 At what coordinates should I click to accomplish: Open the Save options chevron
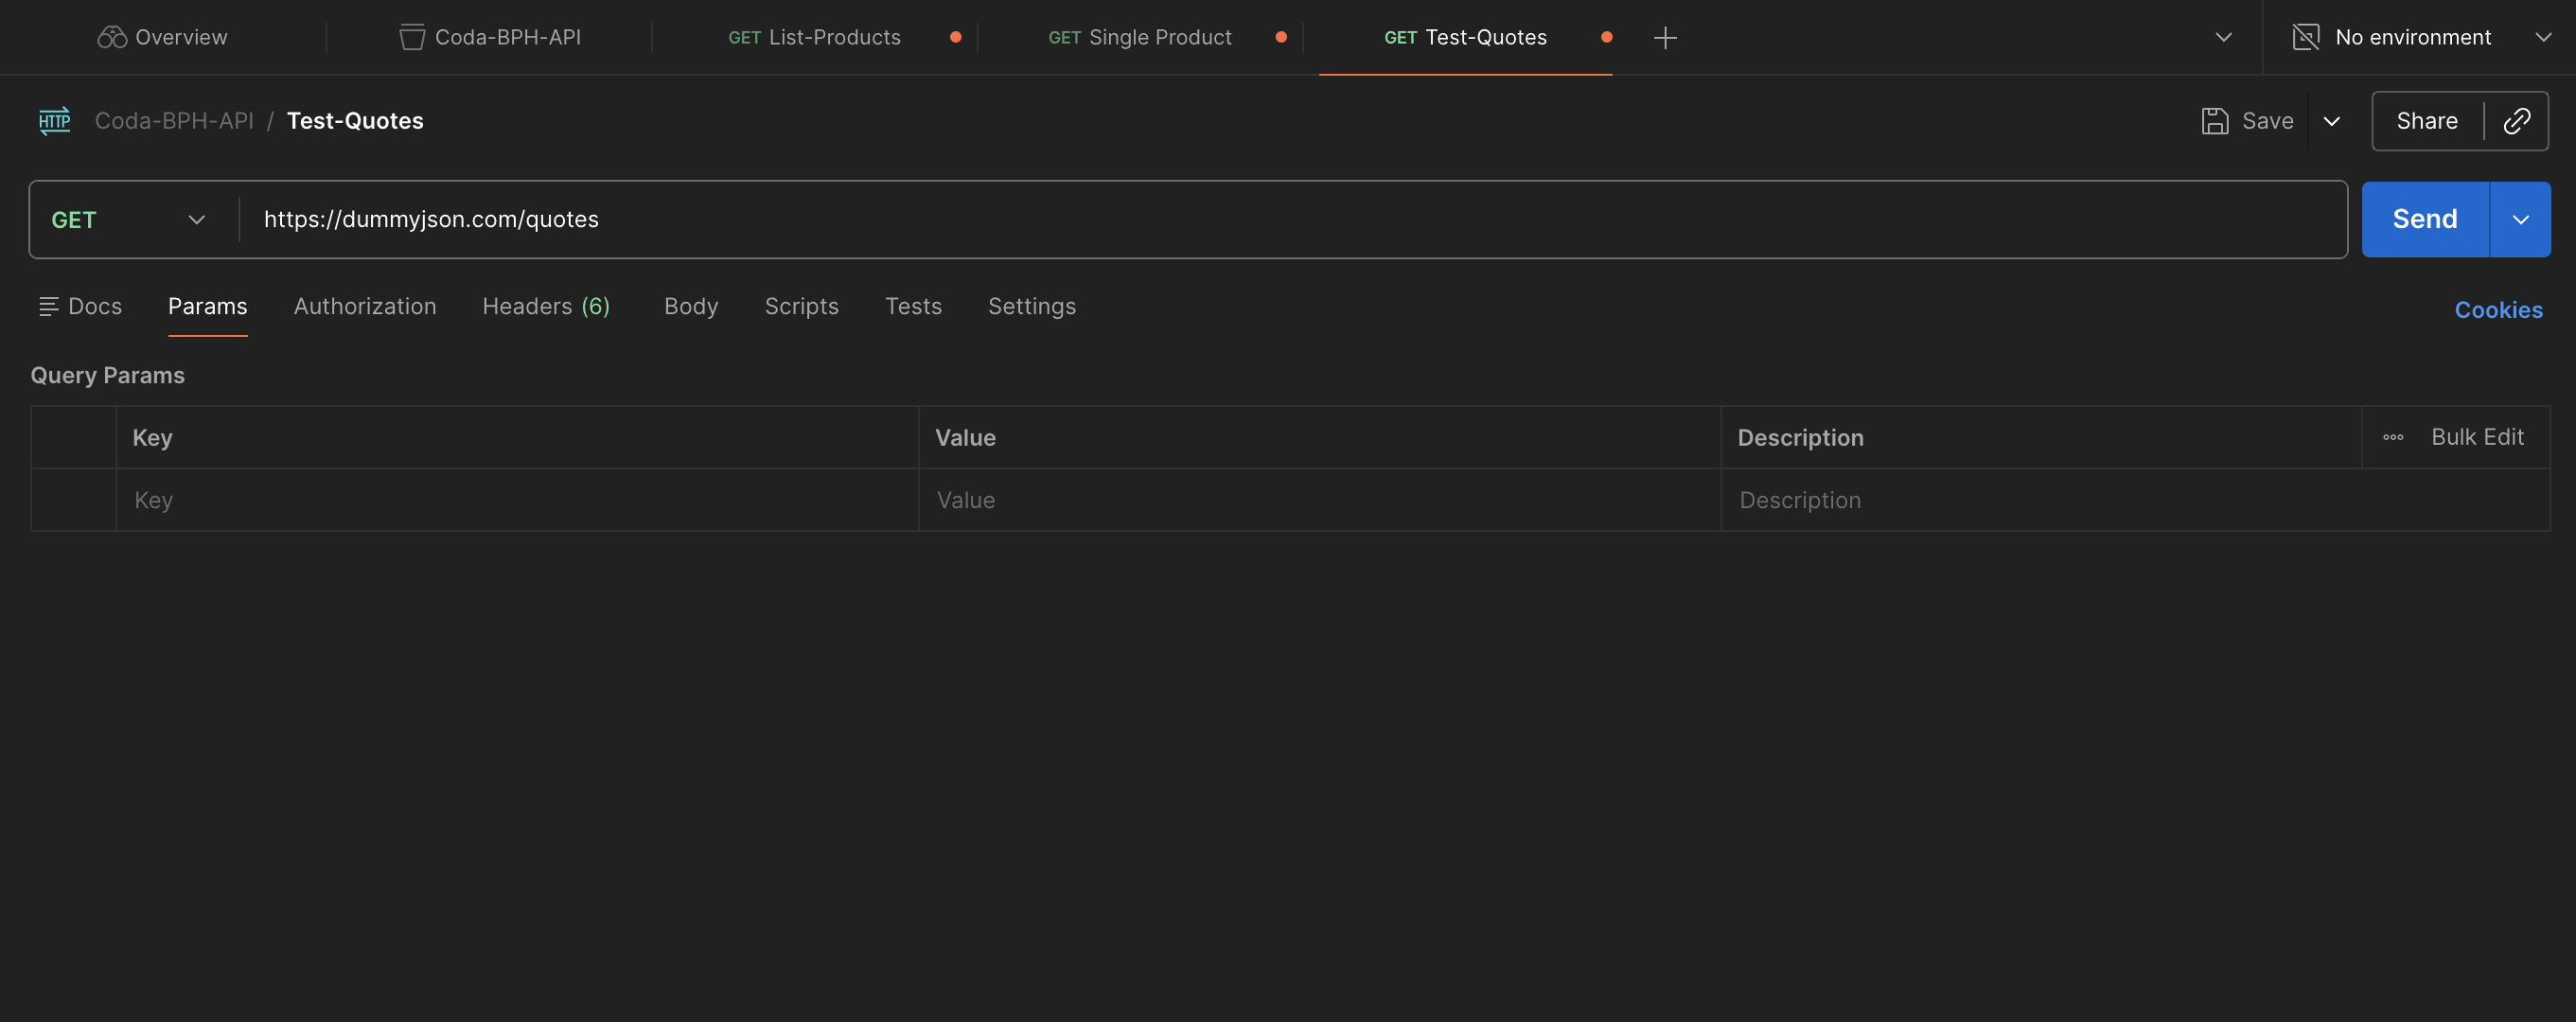[2332, 121]
